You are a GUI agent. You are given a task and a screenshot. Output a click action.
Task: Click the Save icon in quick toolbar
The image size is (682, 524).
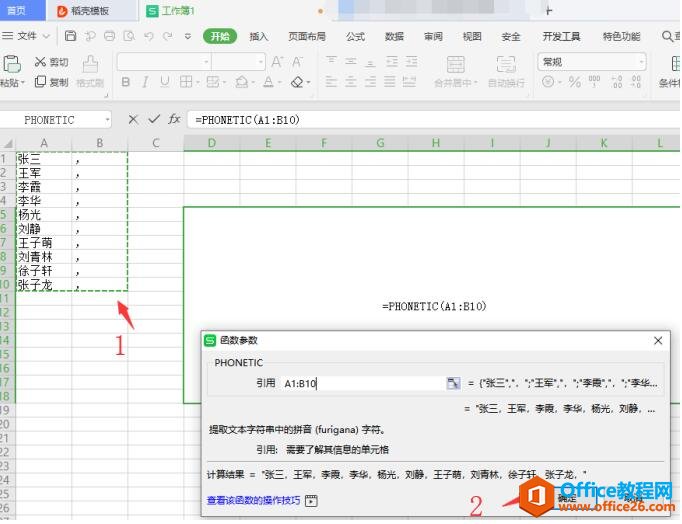tap(71, 36)
